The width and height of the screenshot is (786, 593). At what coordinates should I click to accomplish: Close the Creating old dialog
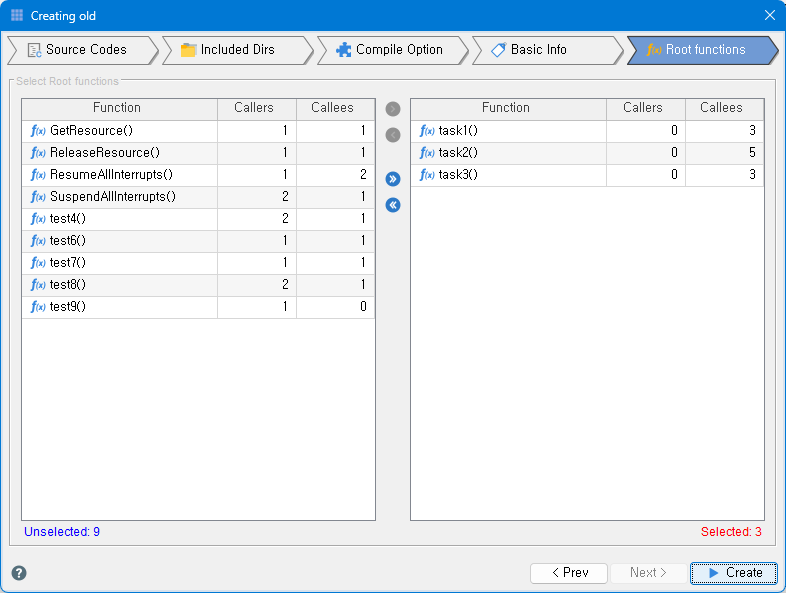(770, 16)
